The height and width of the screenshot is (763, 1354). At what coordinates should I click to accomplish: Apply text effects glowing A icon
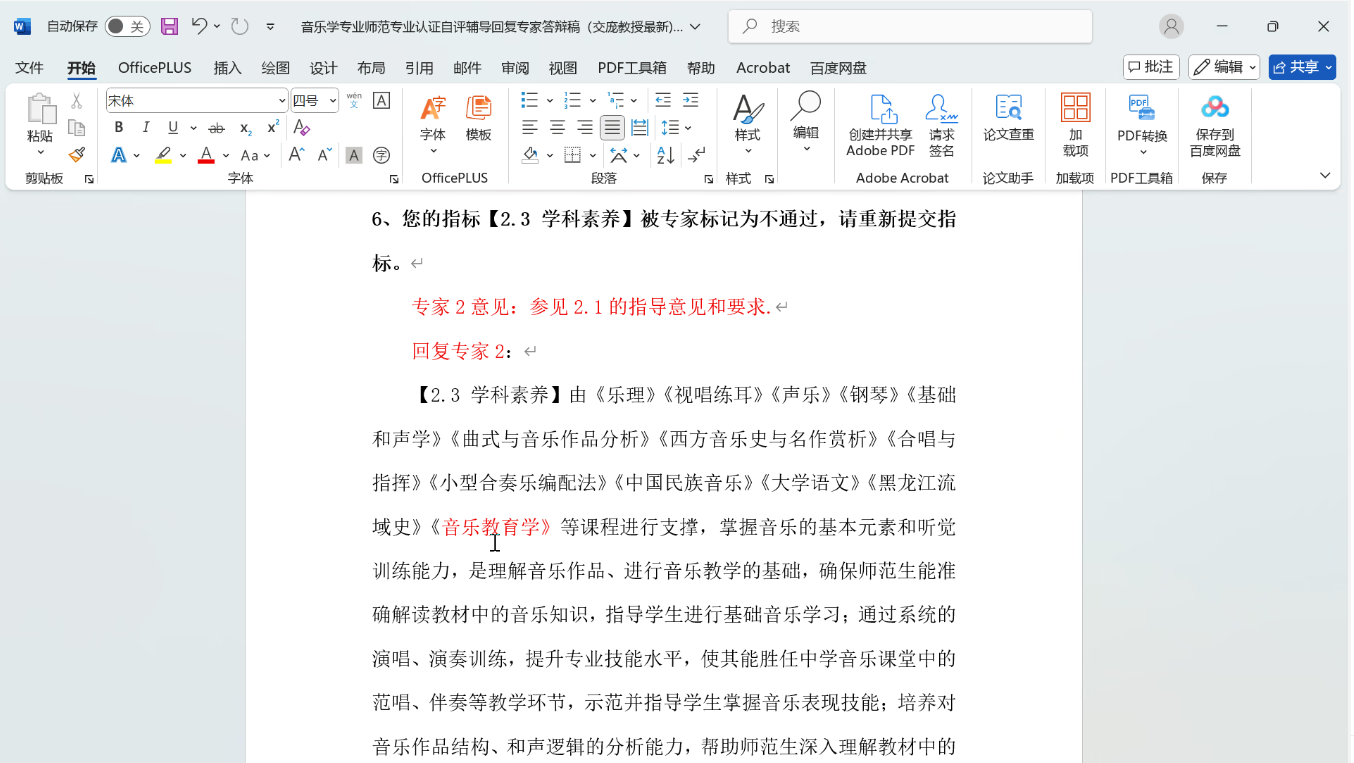118,155
